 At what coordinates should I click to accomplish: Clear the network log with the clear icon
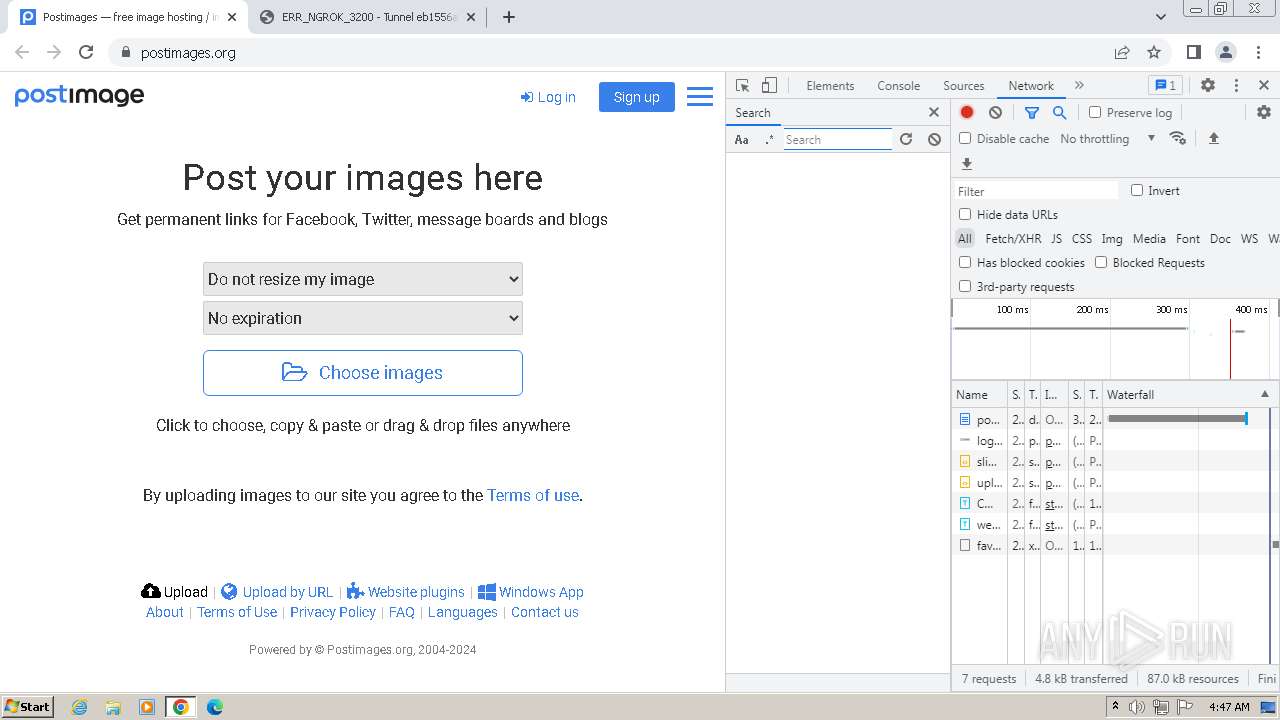(995, 113)
